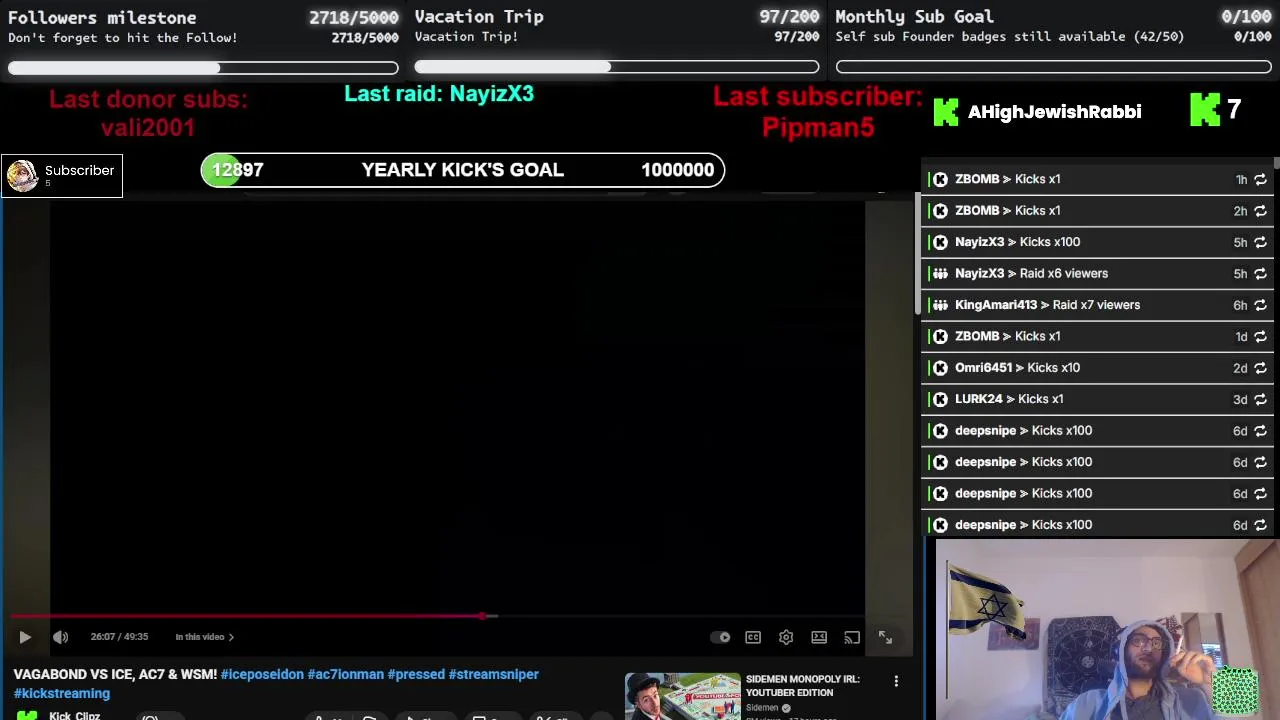The width and height of the screenshot is (1280, 720).
Task: Click the Yearly Kick's Goal progress bar
Action: (462, 170)
